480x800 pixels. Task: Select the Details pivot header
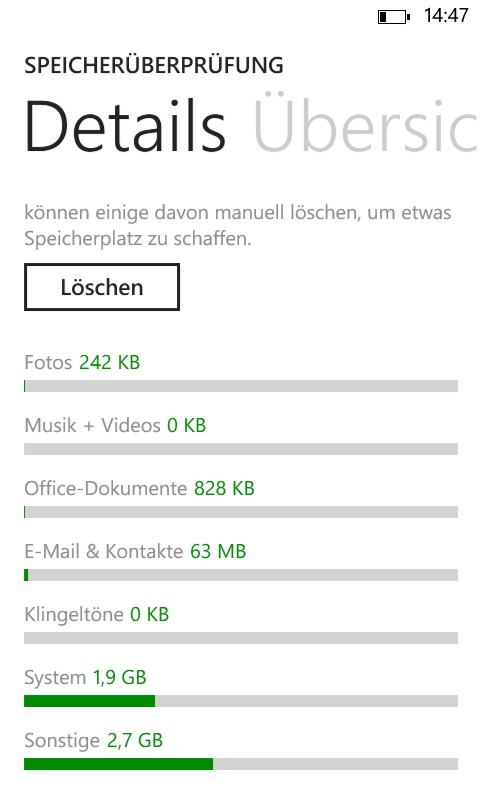tap(125, 126)
